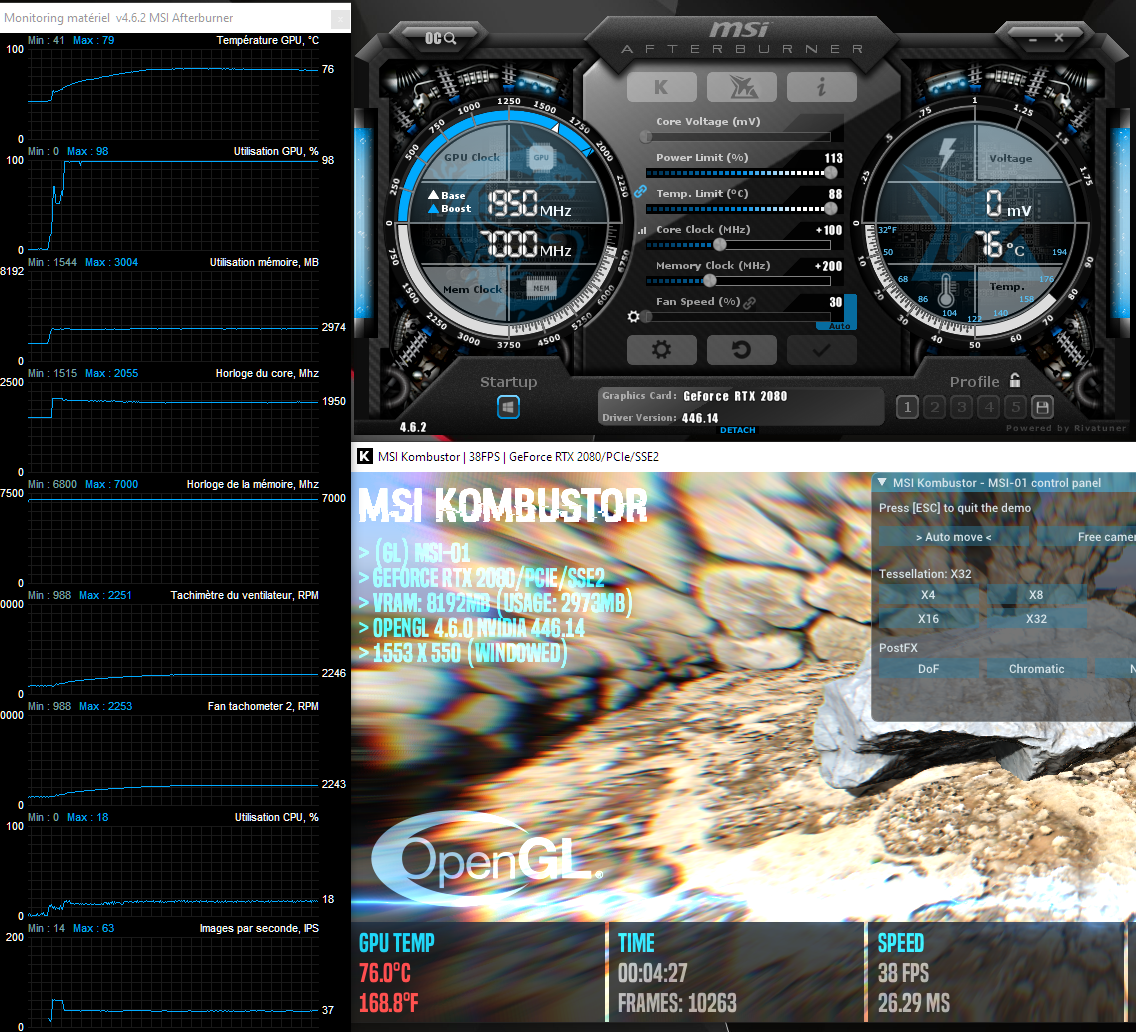Screen dimensions: 1136x1032
Task: Open the OC Scanner button in Afterburner
Action: point(440,38)
